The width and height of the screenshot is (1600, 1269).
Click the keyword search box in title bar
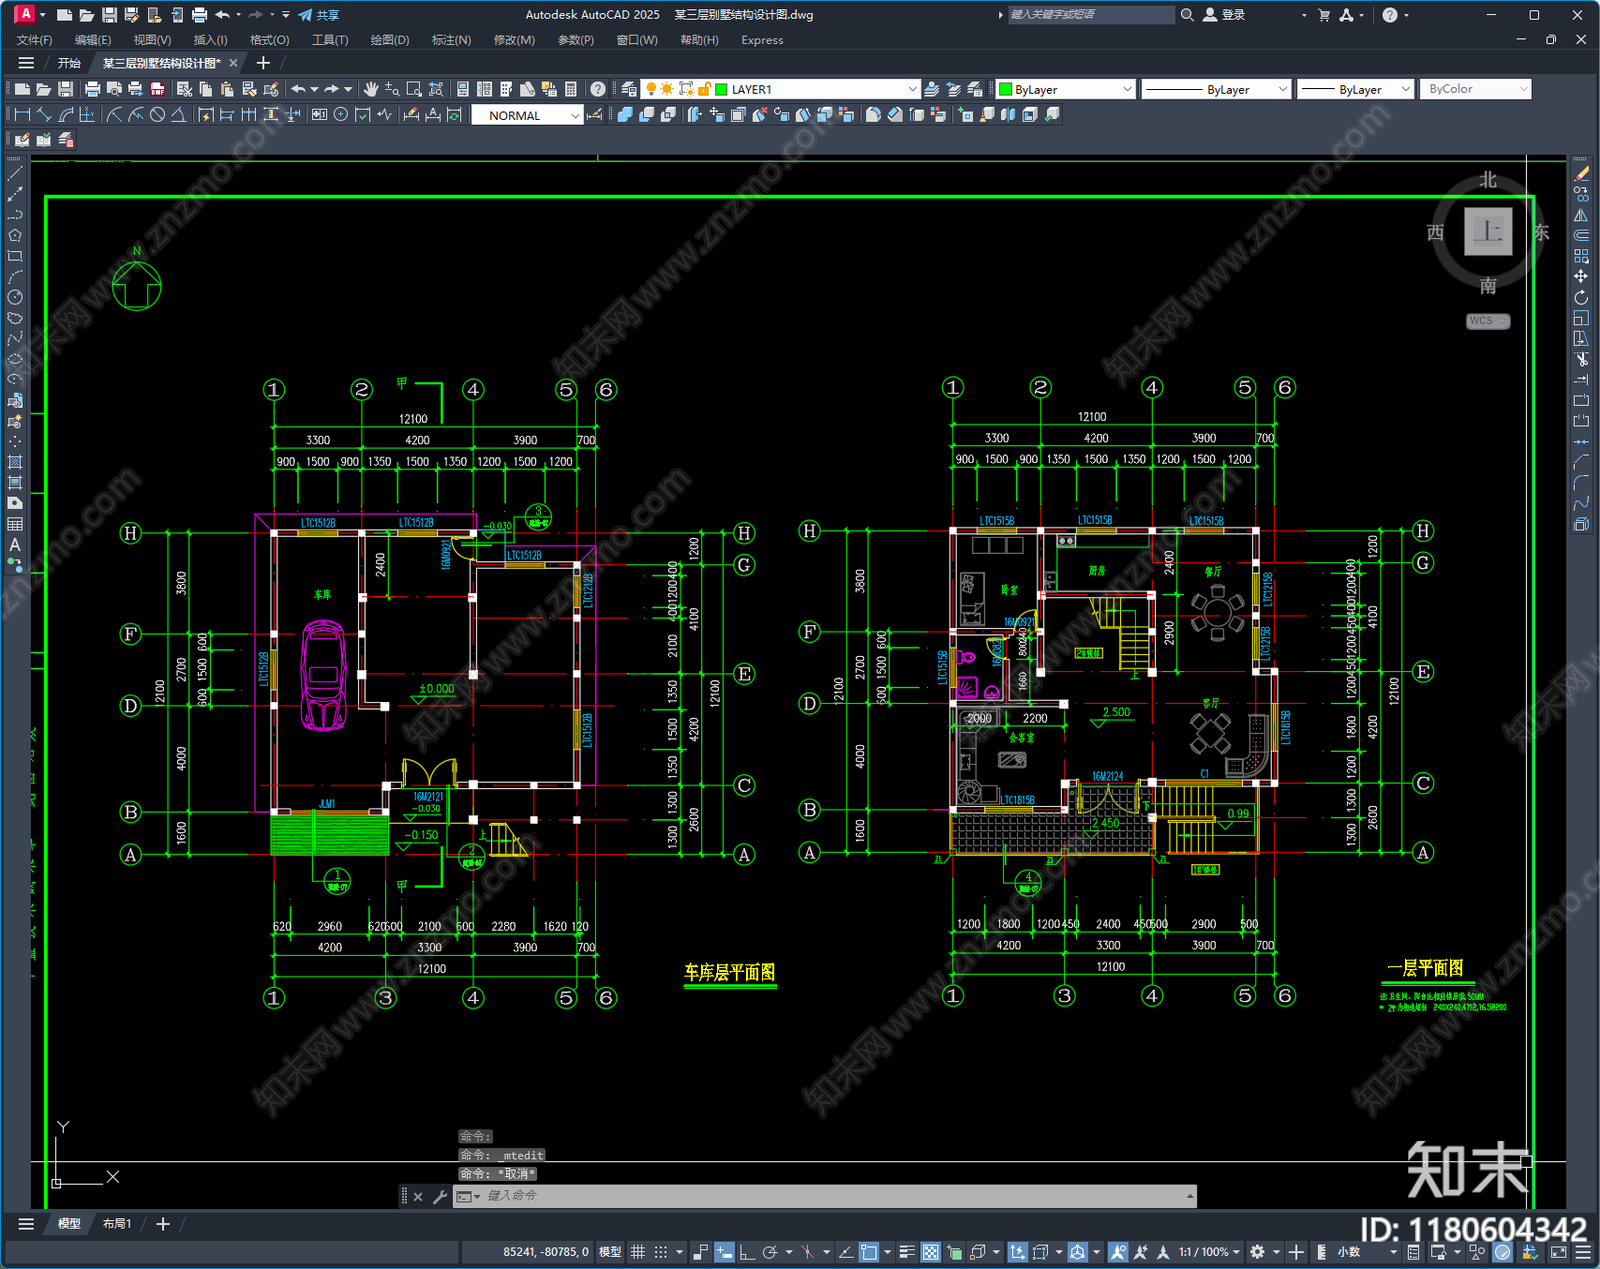(x=1090, y=15)
